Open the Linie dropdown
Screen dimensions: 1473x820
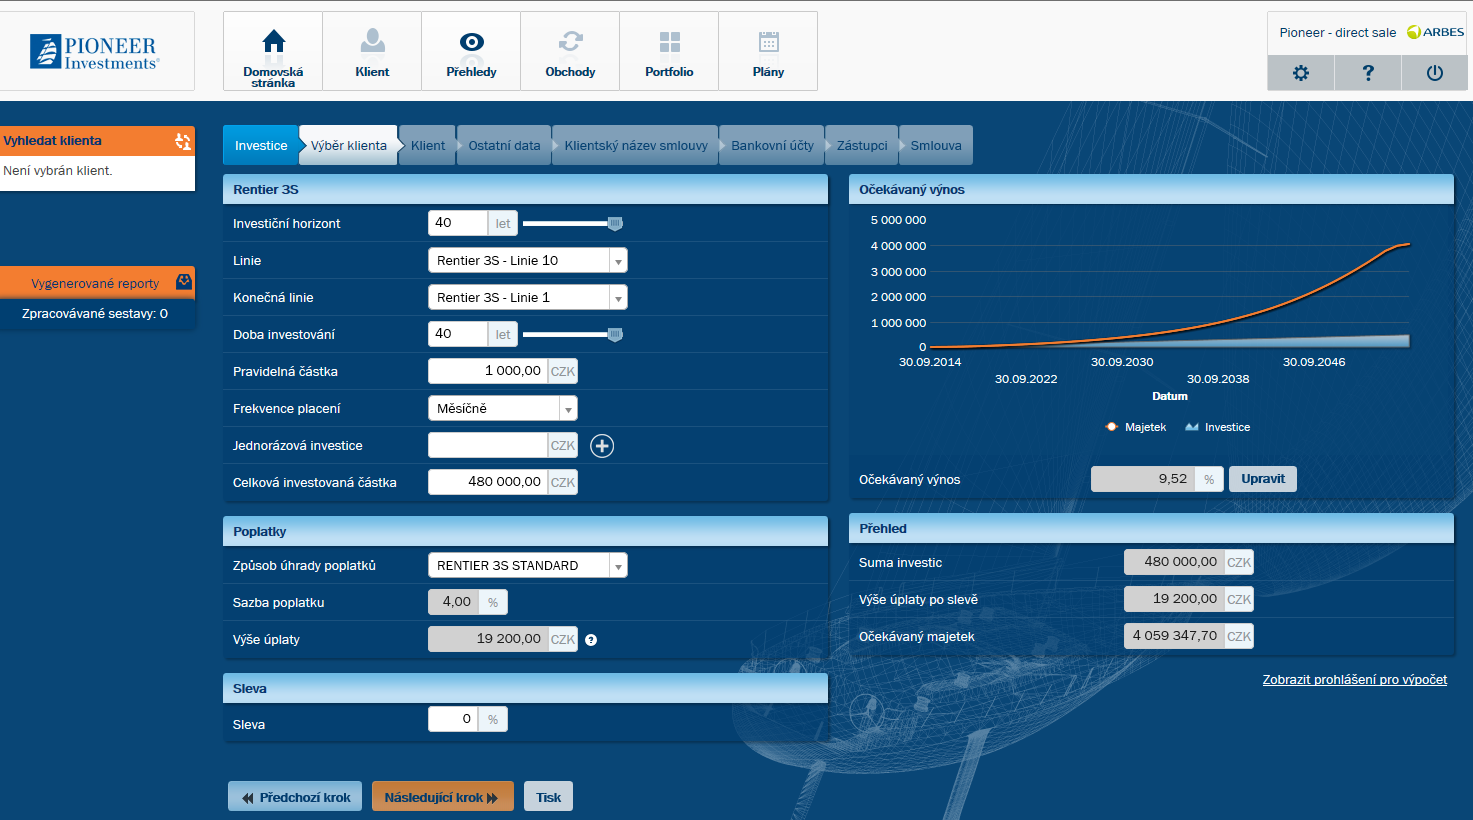pyautogui.click(x=528, y=261)
